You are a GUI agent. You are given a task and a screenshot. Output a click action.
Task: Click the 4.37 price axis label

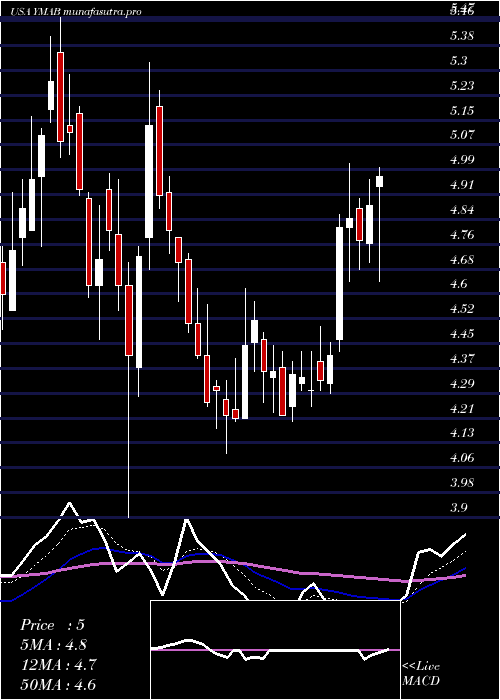point(462,358)
